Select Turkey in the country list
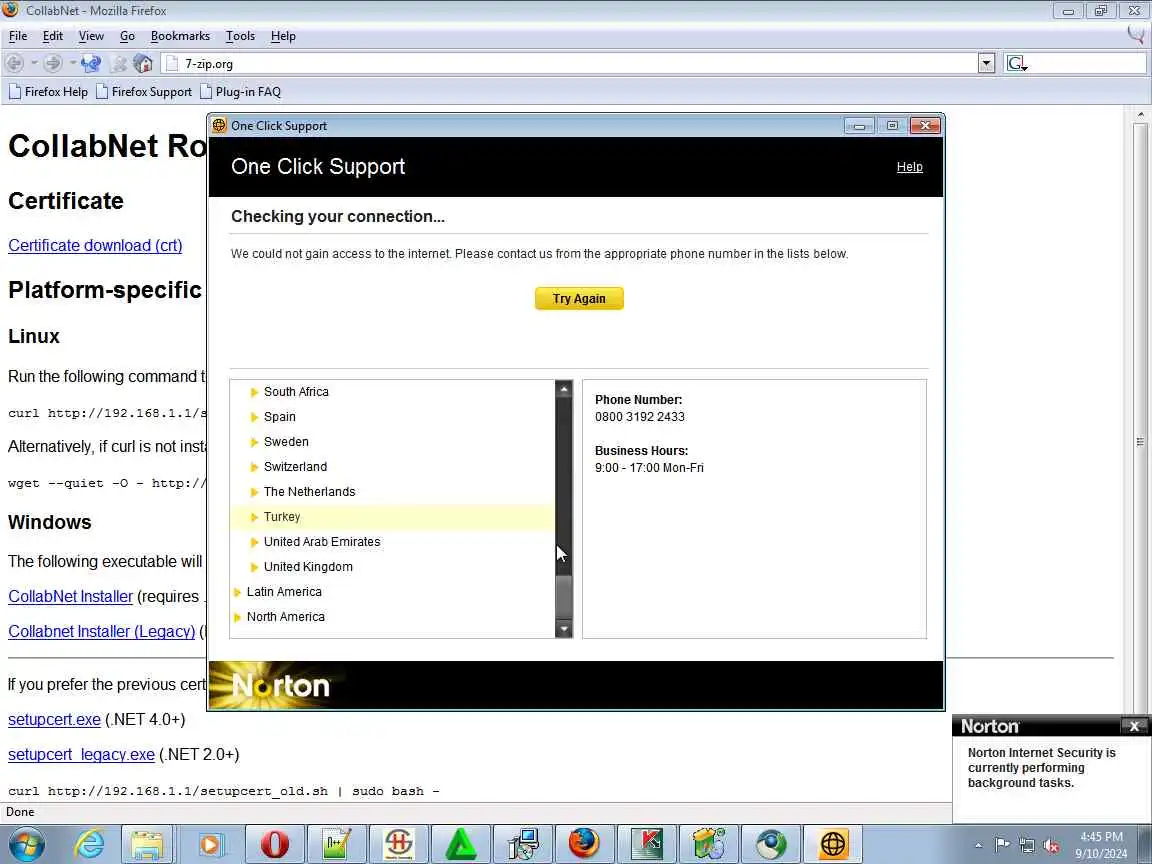 click(x=392, y=516)
